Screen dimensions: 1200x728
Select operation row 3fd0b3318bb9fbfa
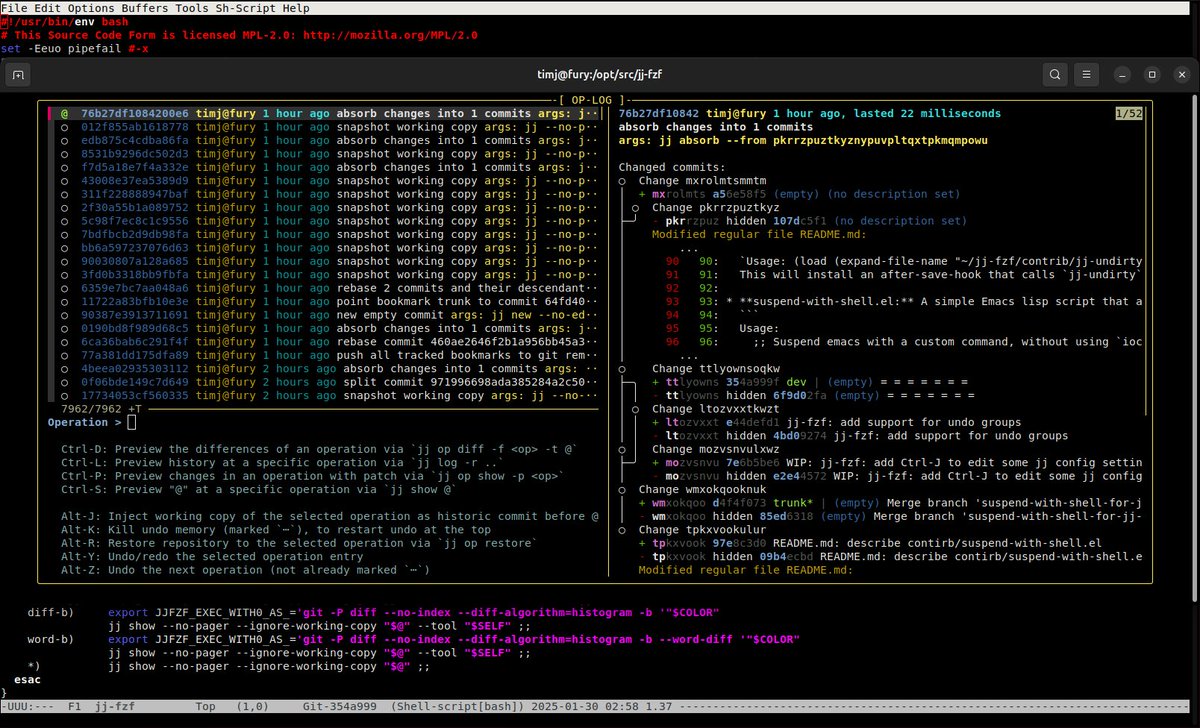(x=324, y=274)
